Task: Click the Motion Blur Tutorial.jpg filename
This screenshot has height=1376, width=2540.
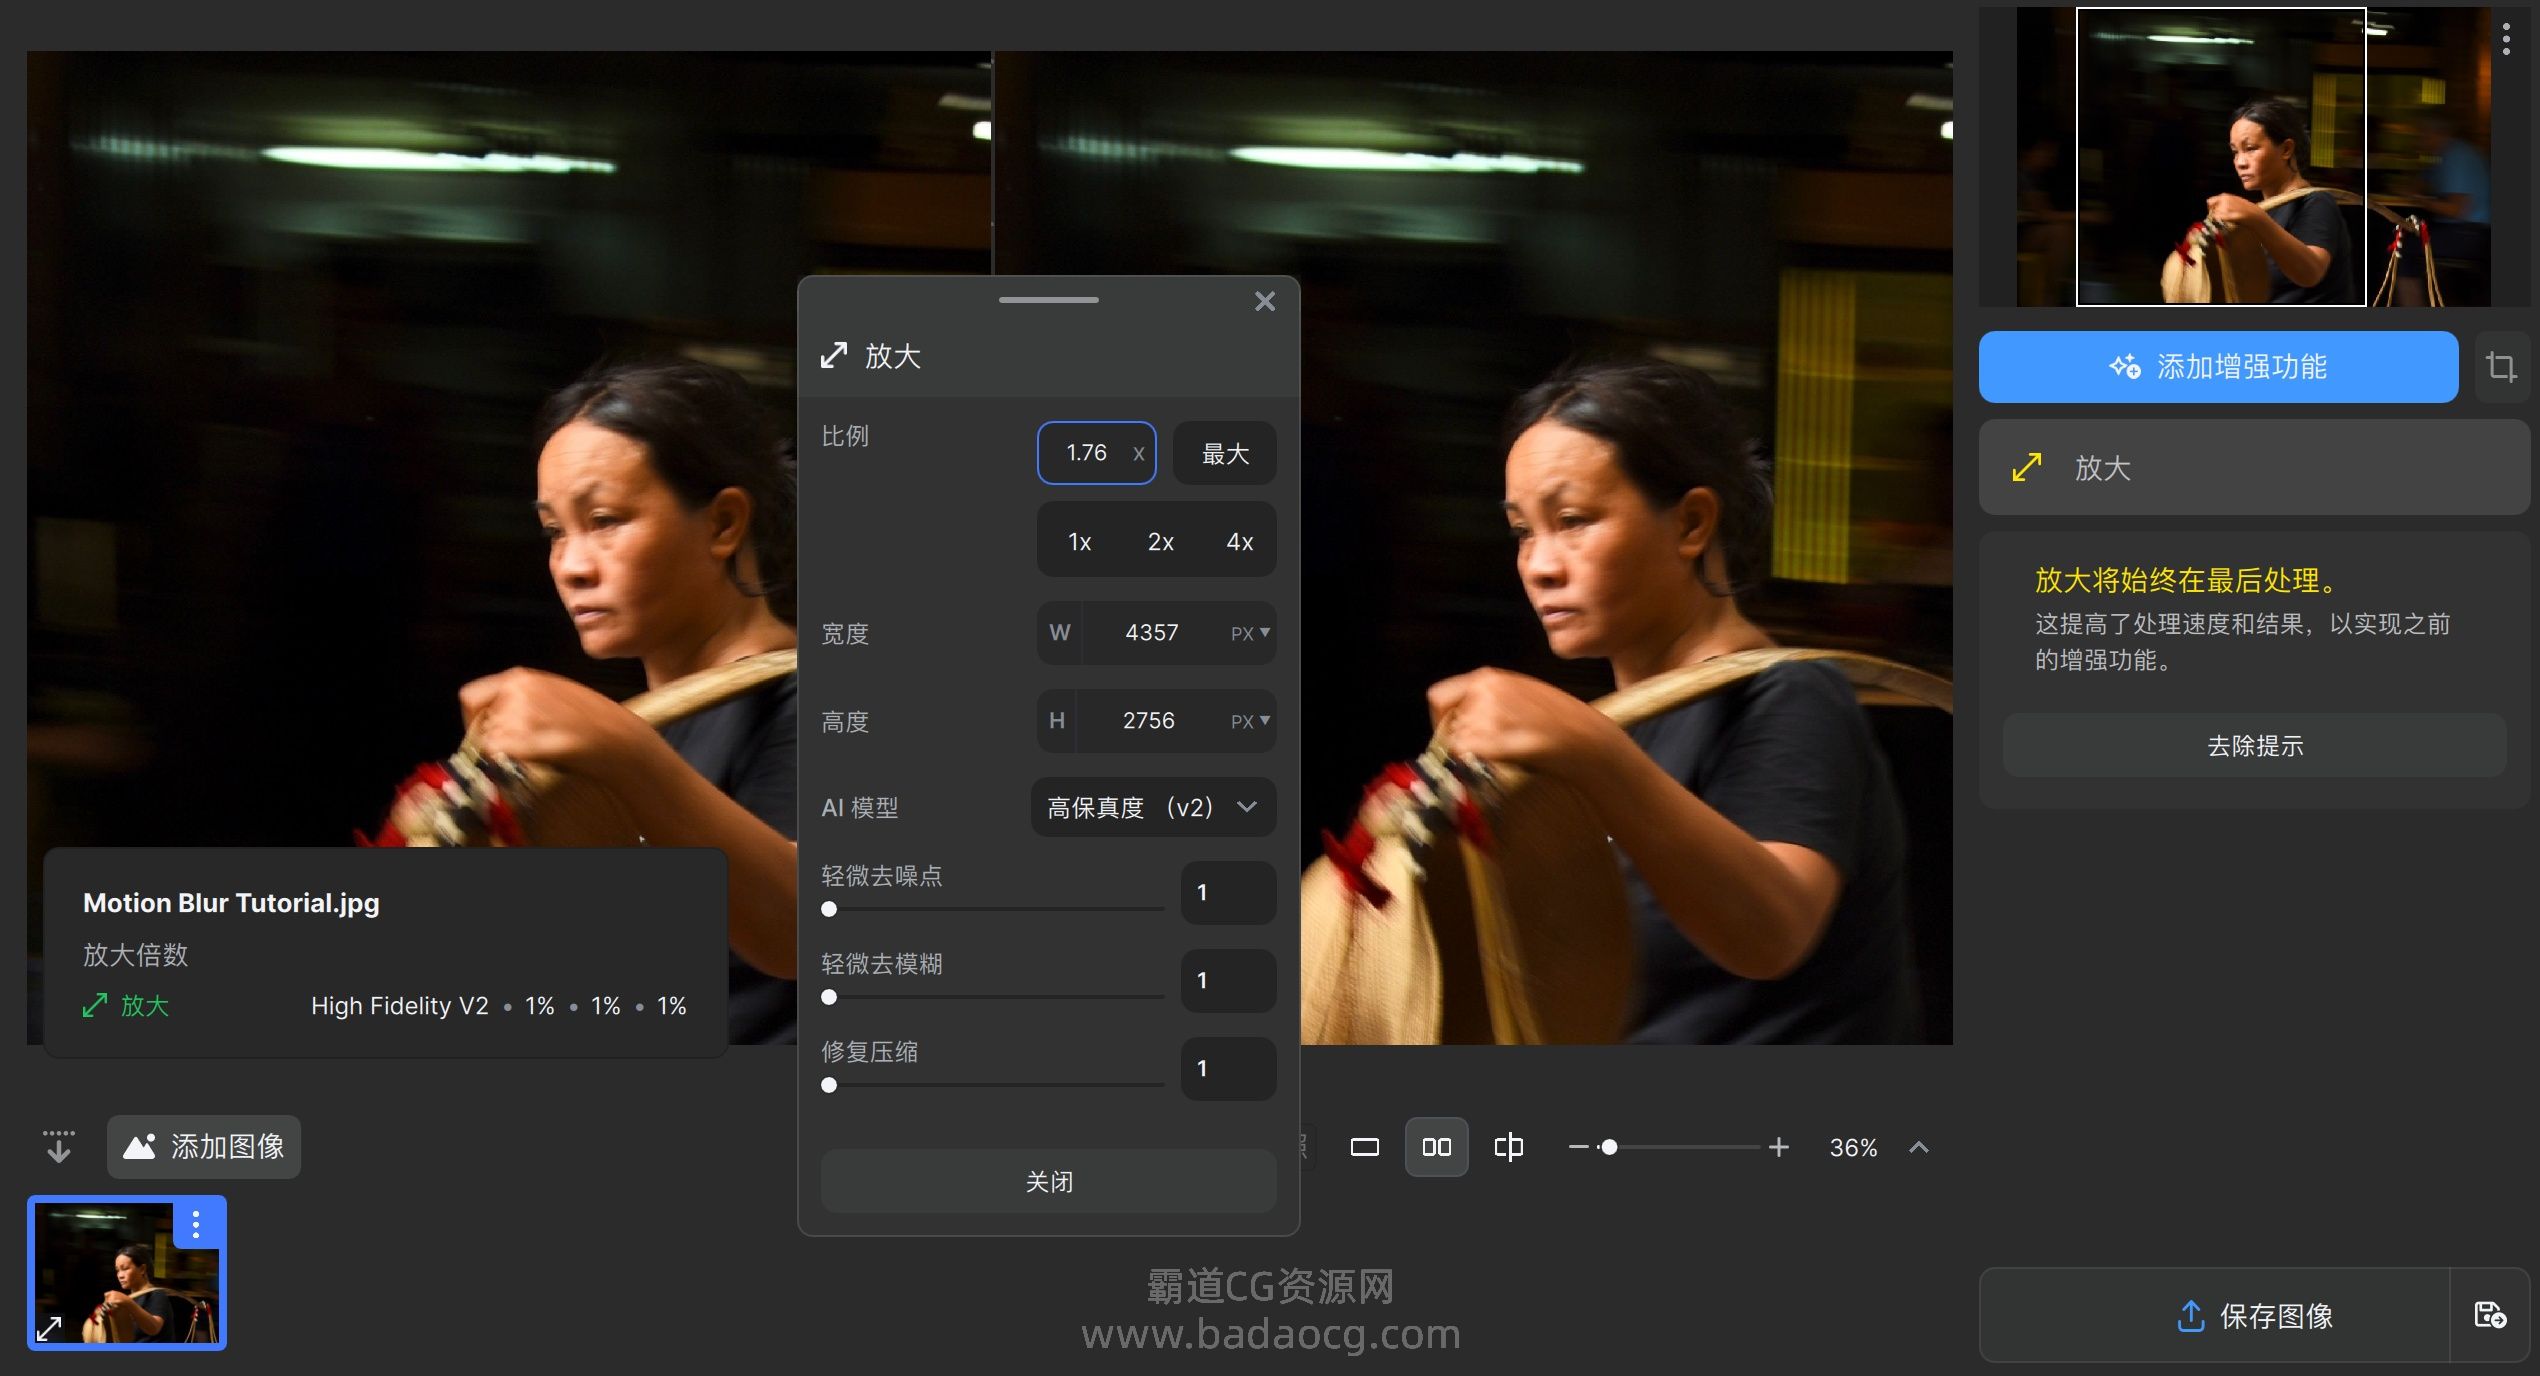Action: coord(231,903)
